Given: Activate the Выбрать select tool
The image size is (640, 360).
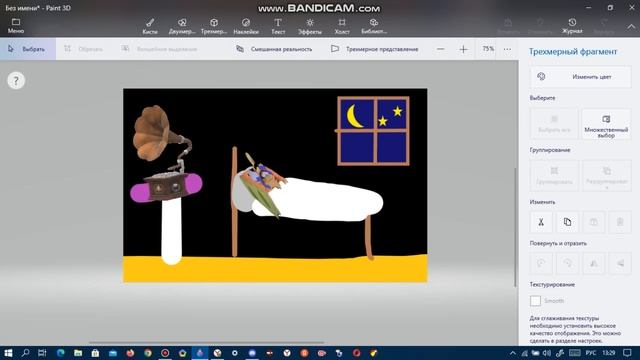Looking at the screenshot, I should coord(28,49).
